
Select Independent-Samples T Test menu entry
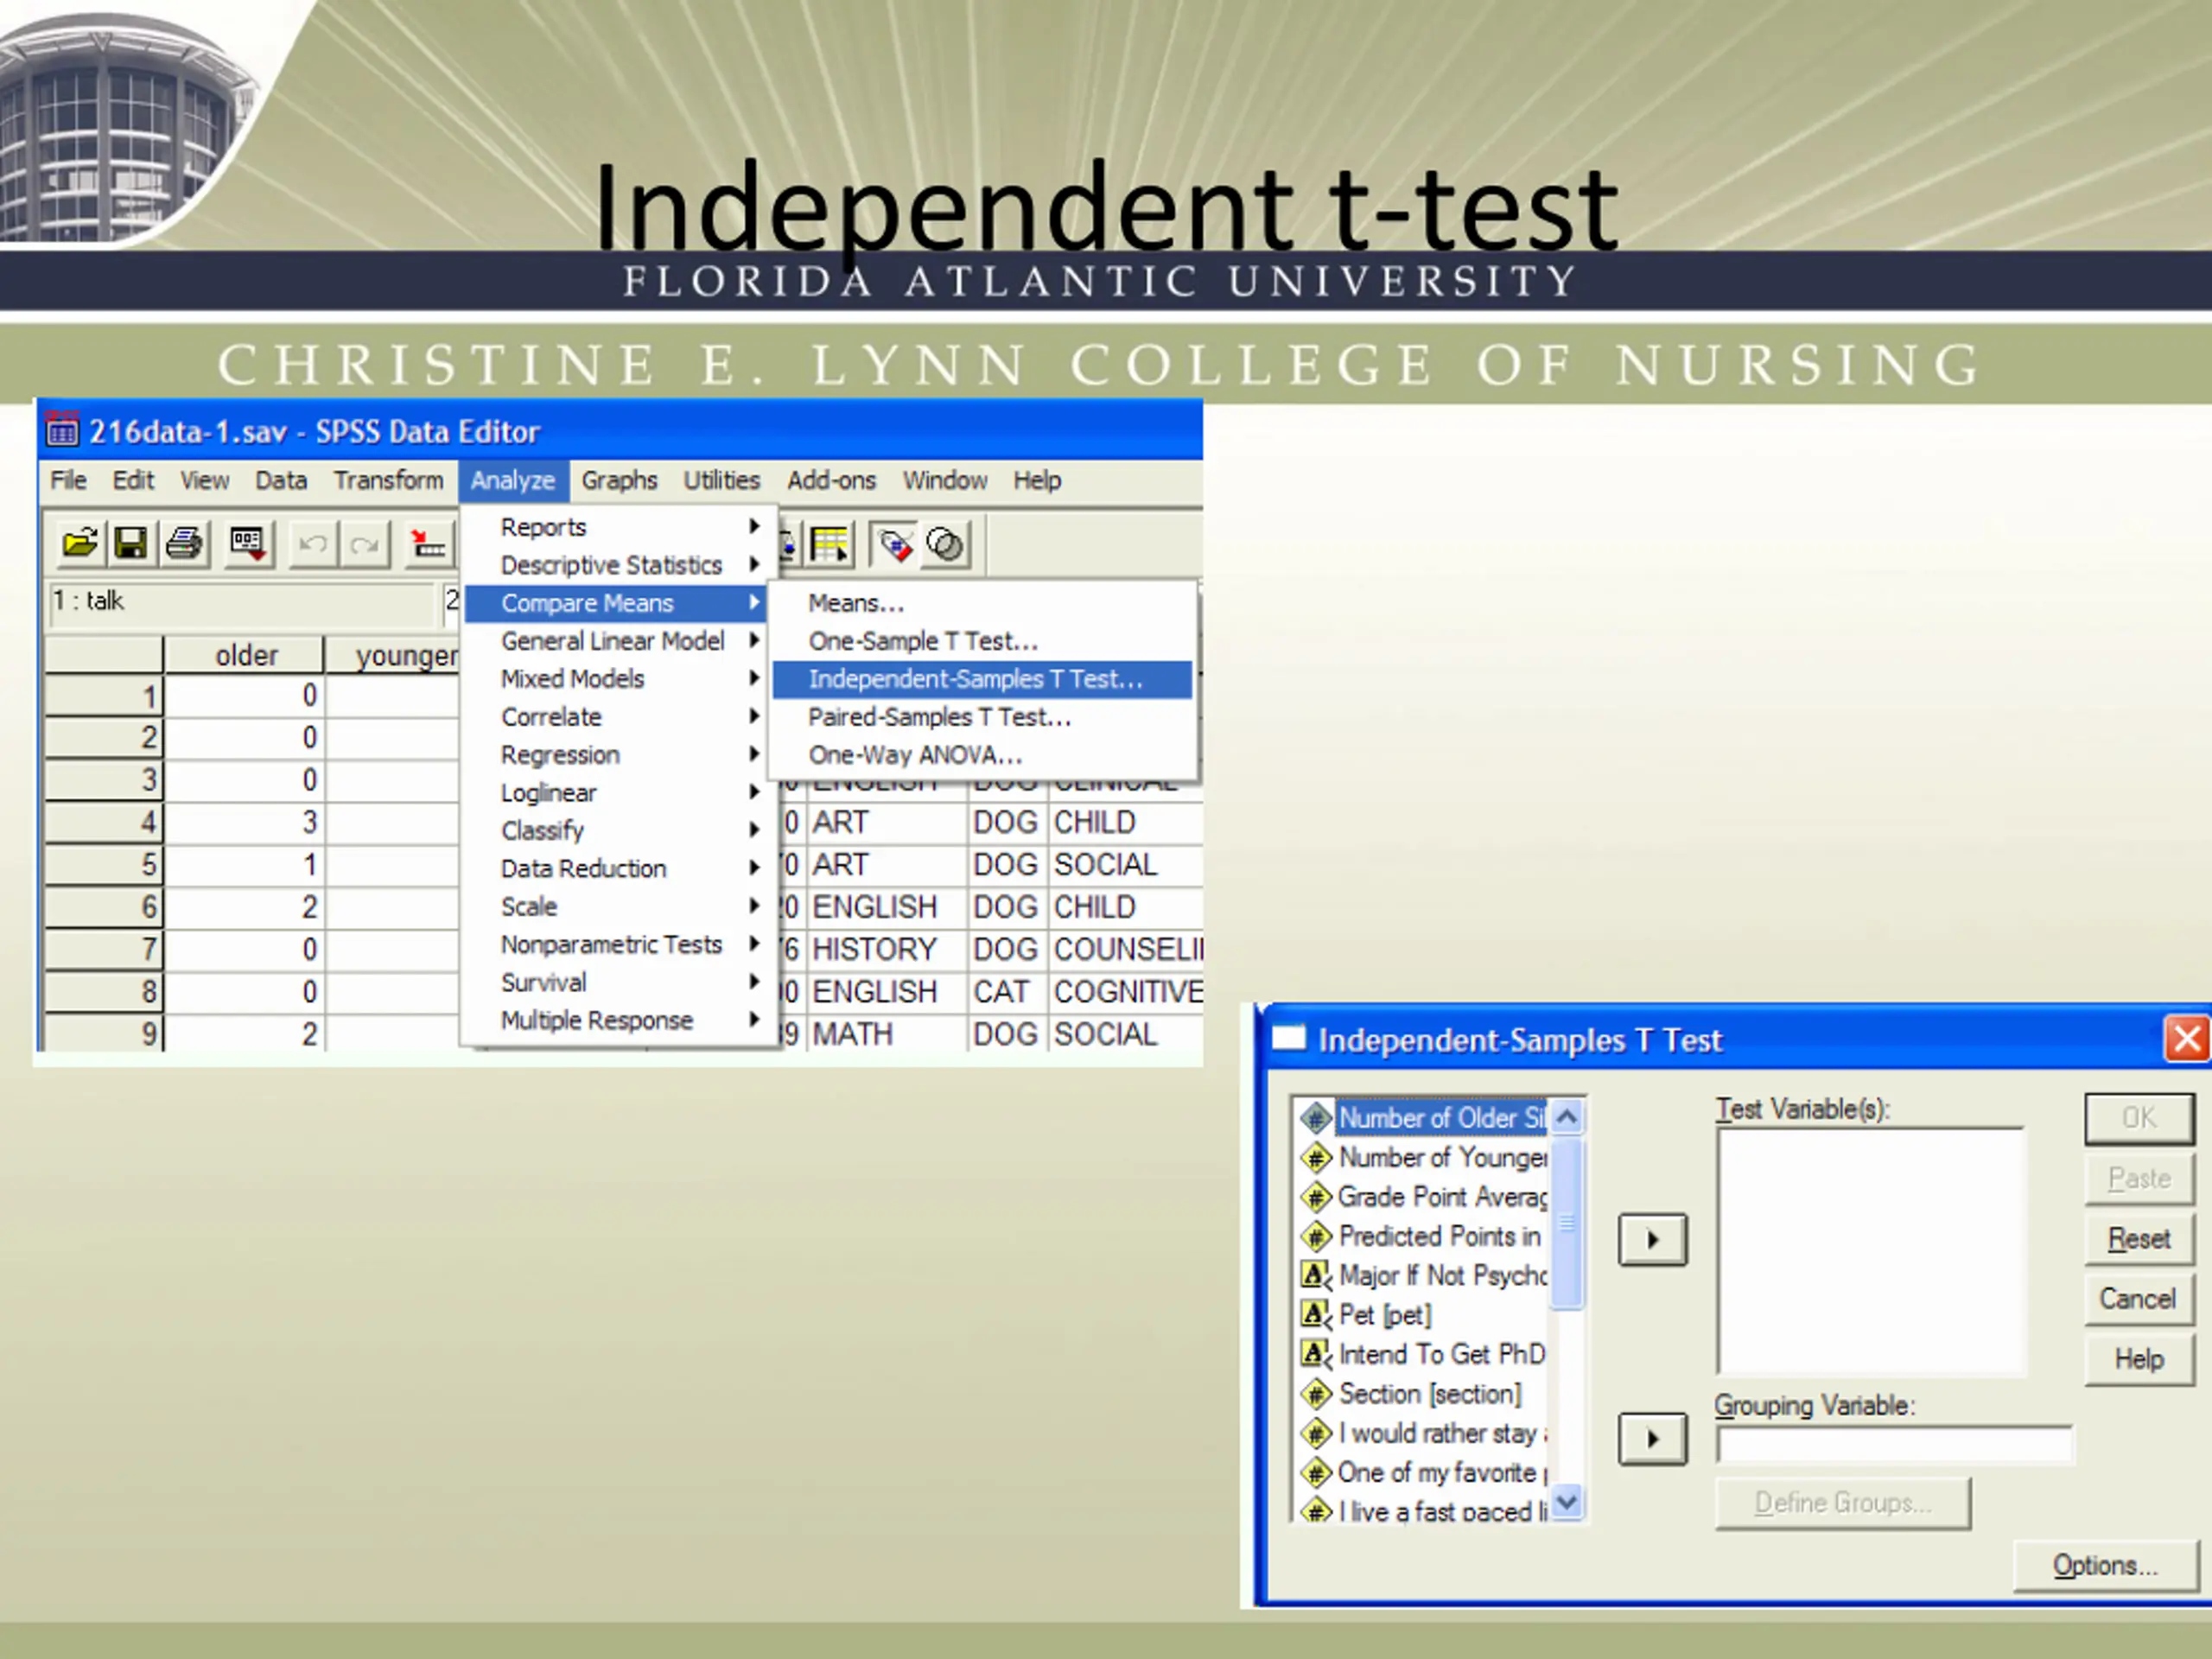coord(982,679)
